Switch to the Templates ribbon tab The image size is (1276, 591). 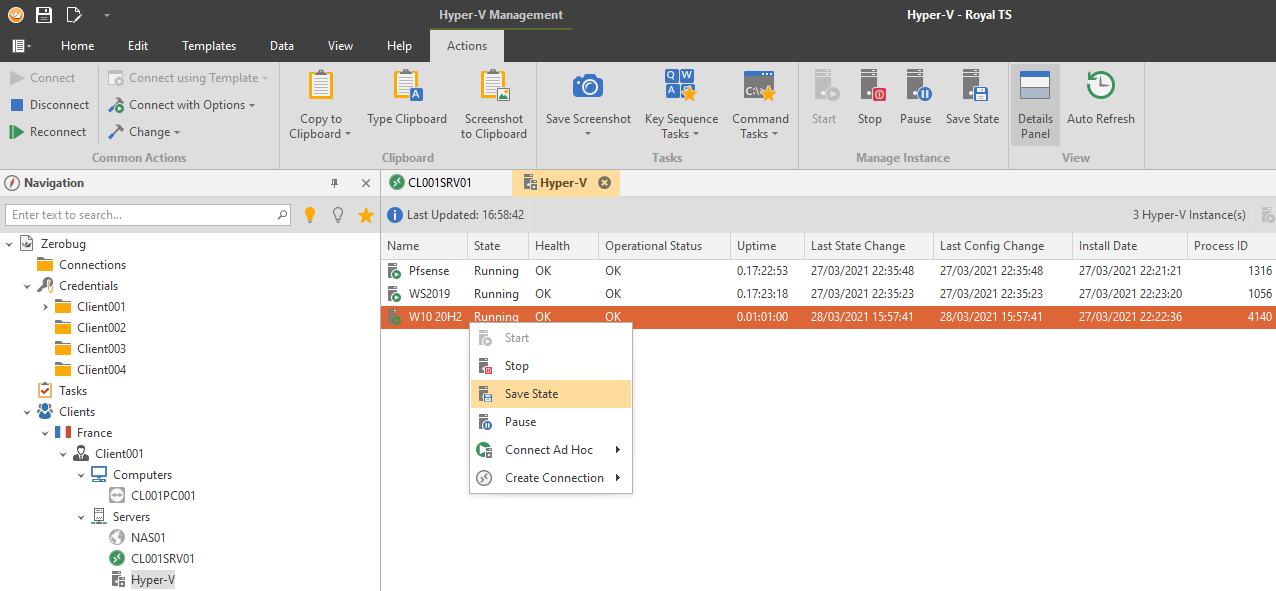tap(209, 46)
